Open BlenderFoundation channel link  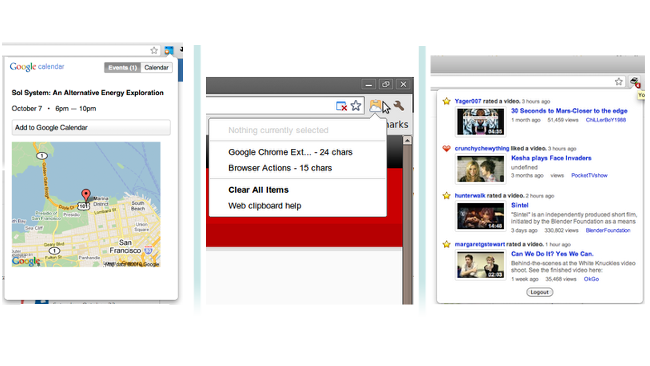608,230
